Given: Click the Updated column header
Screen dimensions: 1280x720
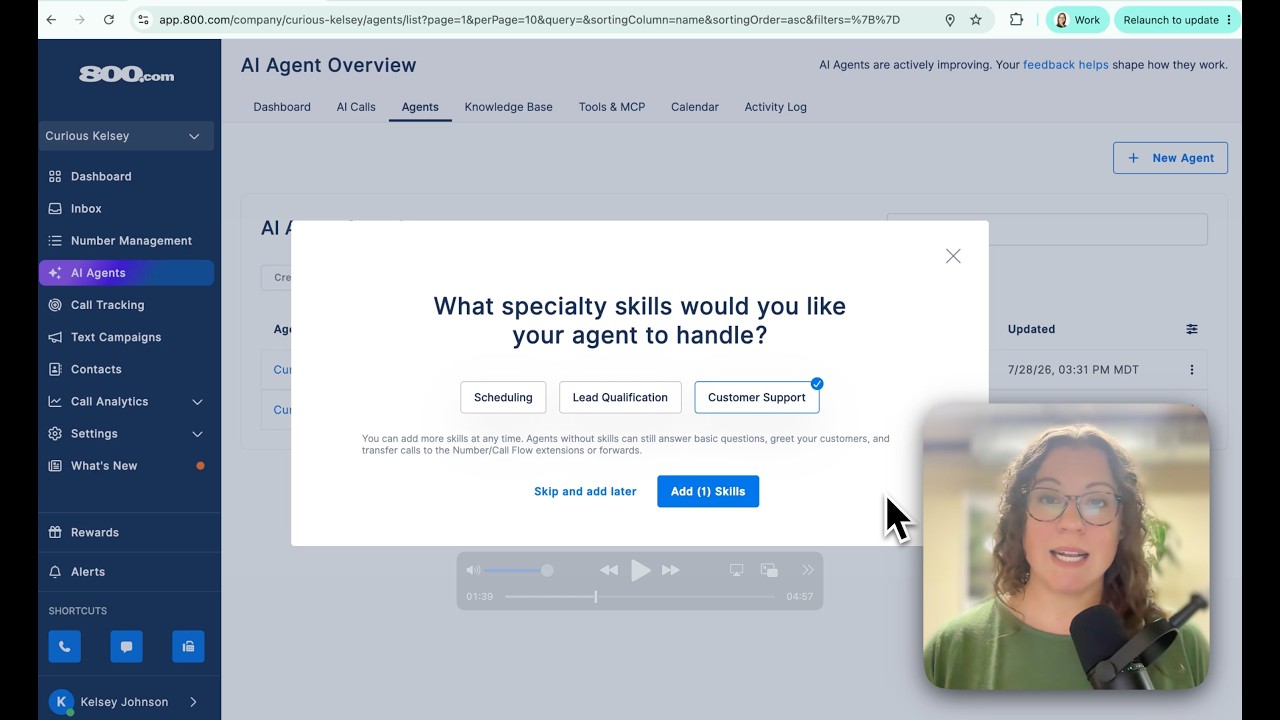Looking at the screenshot, I should click(1031, 329).
